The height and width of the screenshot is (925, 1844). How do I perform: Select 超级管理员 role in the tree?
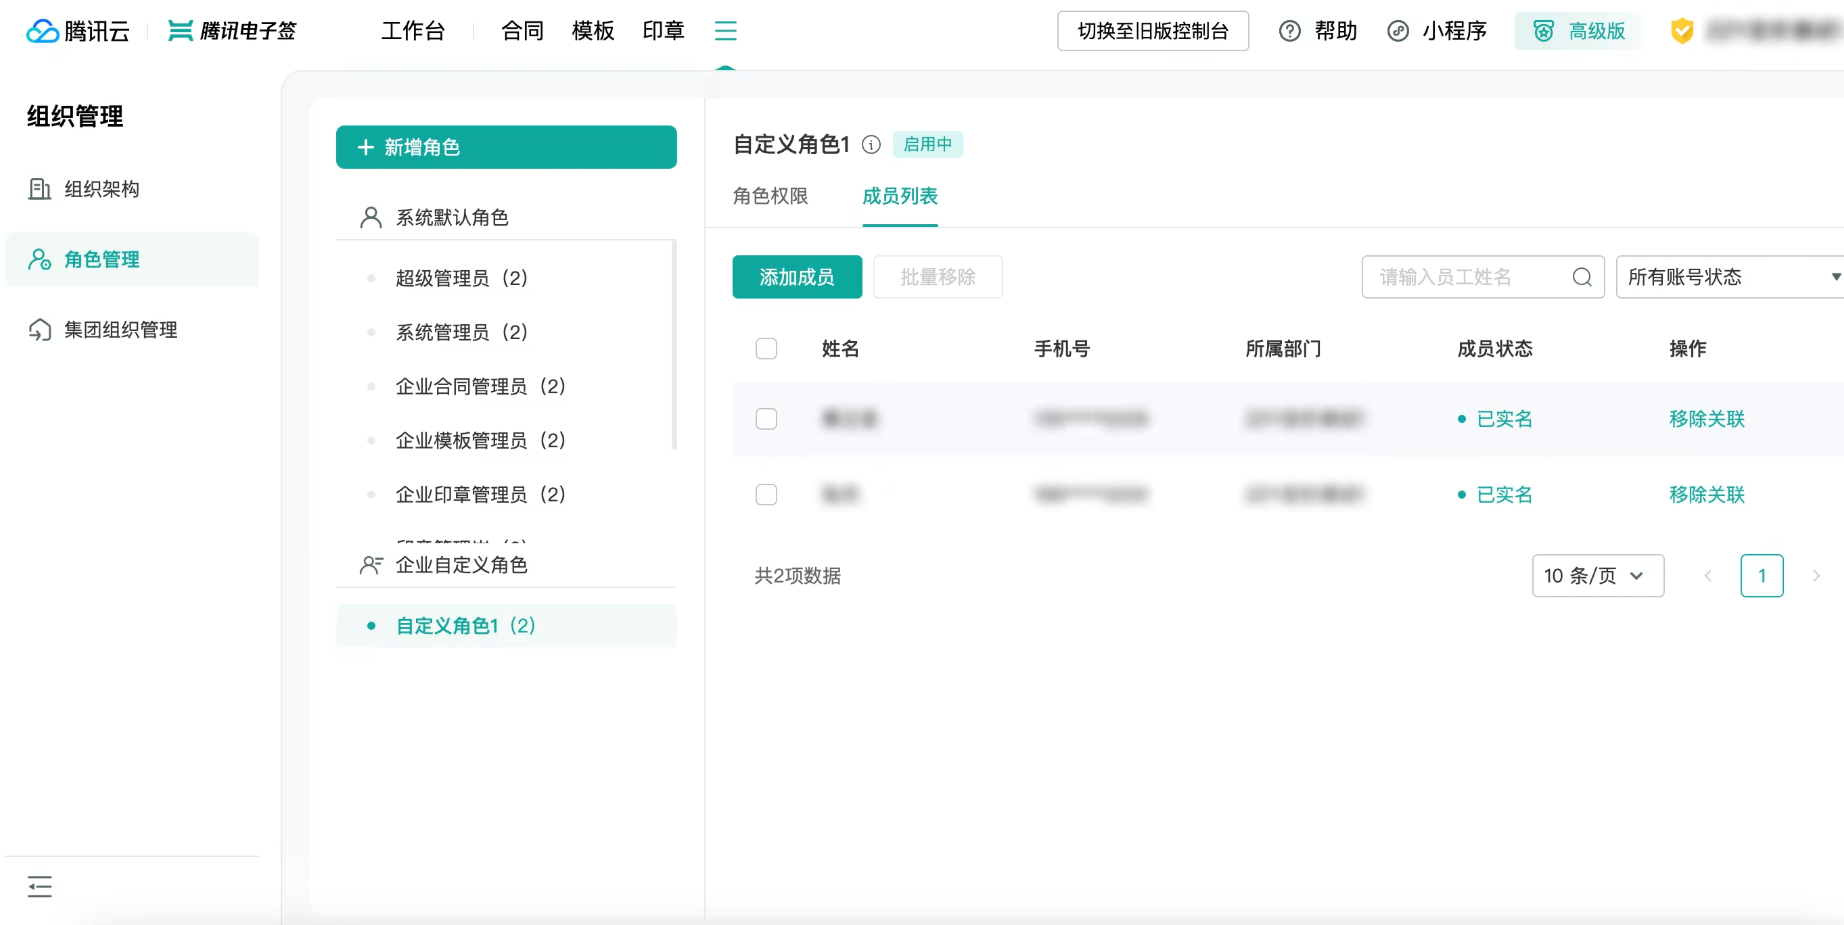coord(461,278)
